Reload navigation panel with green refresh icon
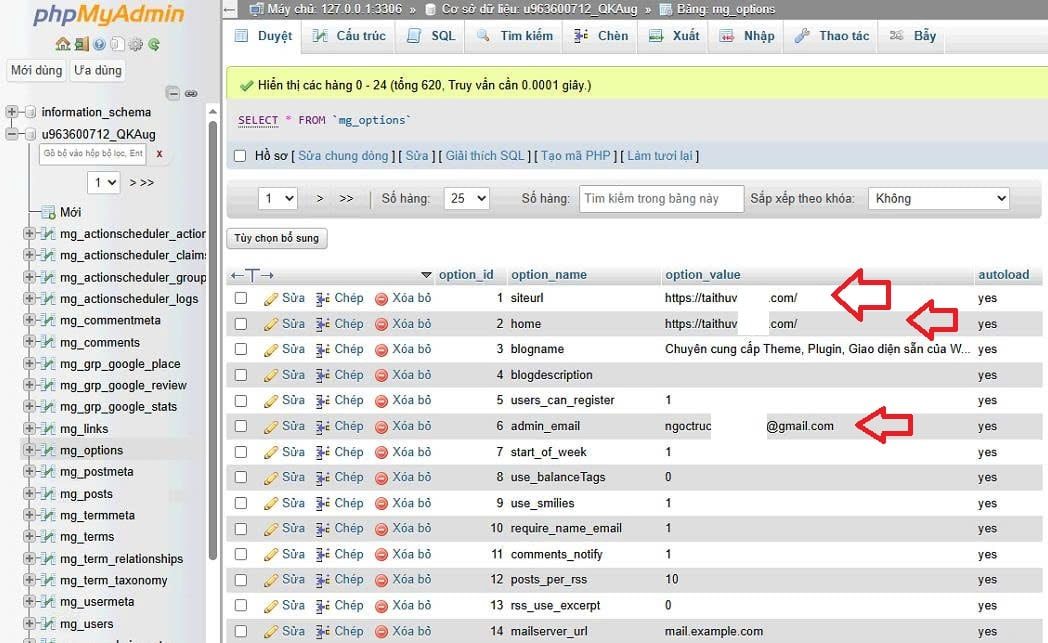Image resolution: width=1048 pixels, height=643 pixels. [154, 44]
